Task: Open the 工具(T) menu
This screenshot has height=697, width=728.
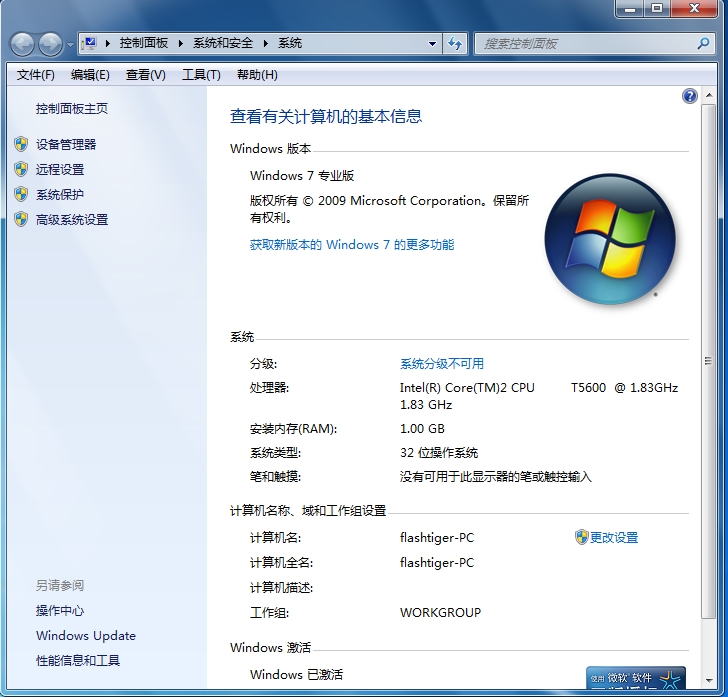Action: (x=201, y=75)
